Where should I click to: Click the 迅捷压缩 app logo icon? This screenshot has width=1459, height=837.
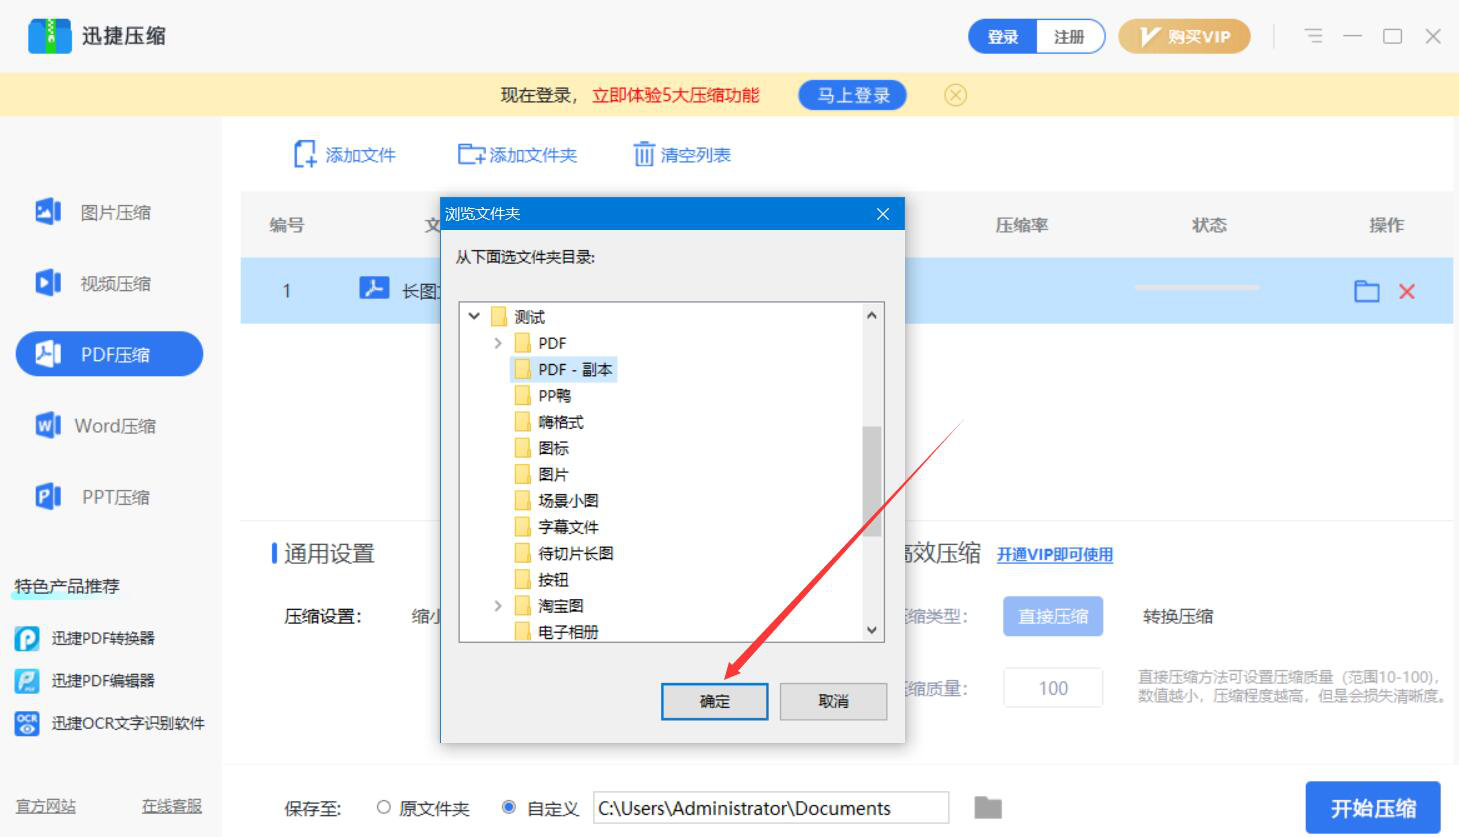[49, 36]
